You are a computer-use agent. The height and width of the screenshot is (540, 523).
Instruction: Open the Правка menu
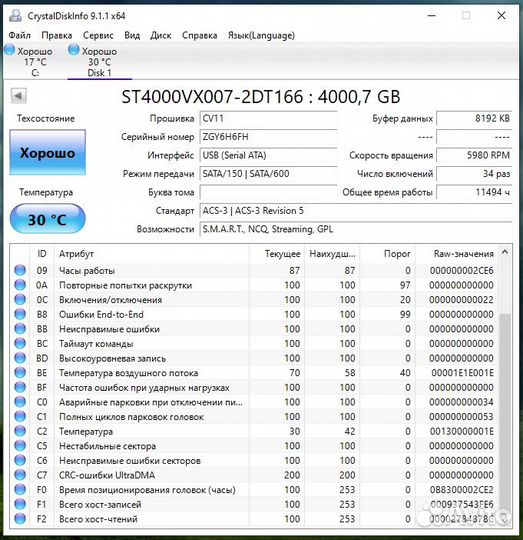click(56, 35)
